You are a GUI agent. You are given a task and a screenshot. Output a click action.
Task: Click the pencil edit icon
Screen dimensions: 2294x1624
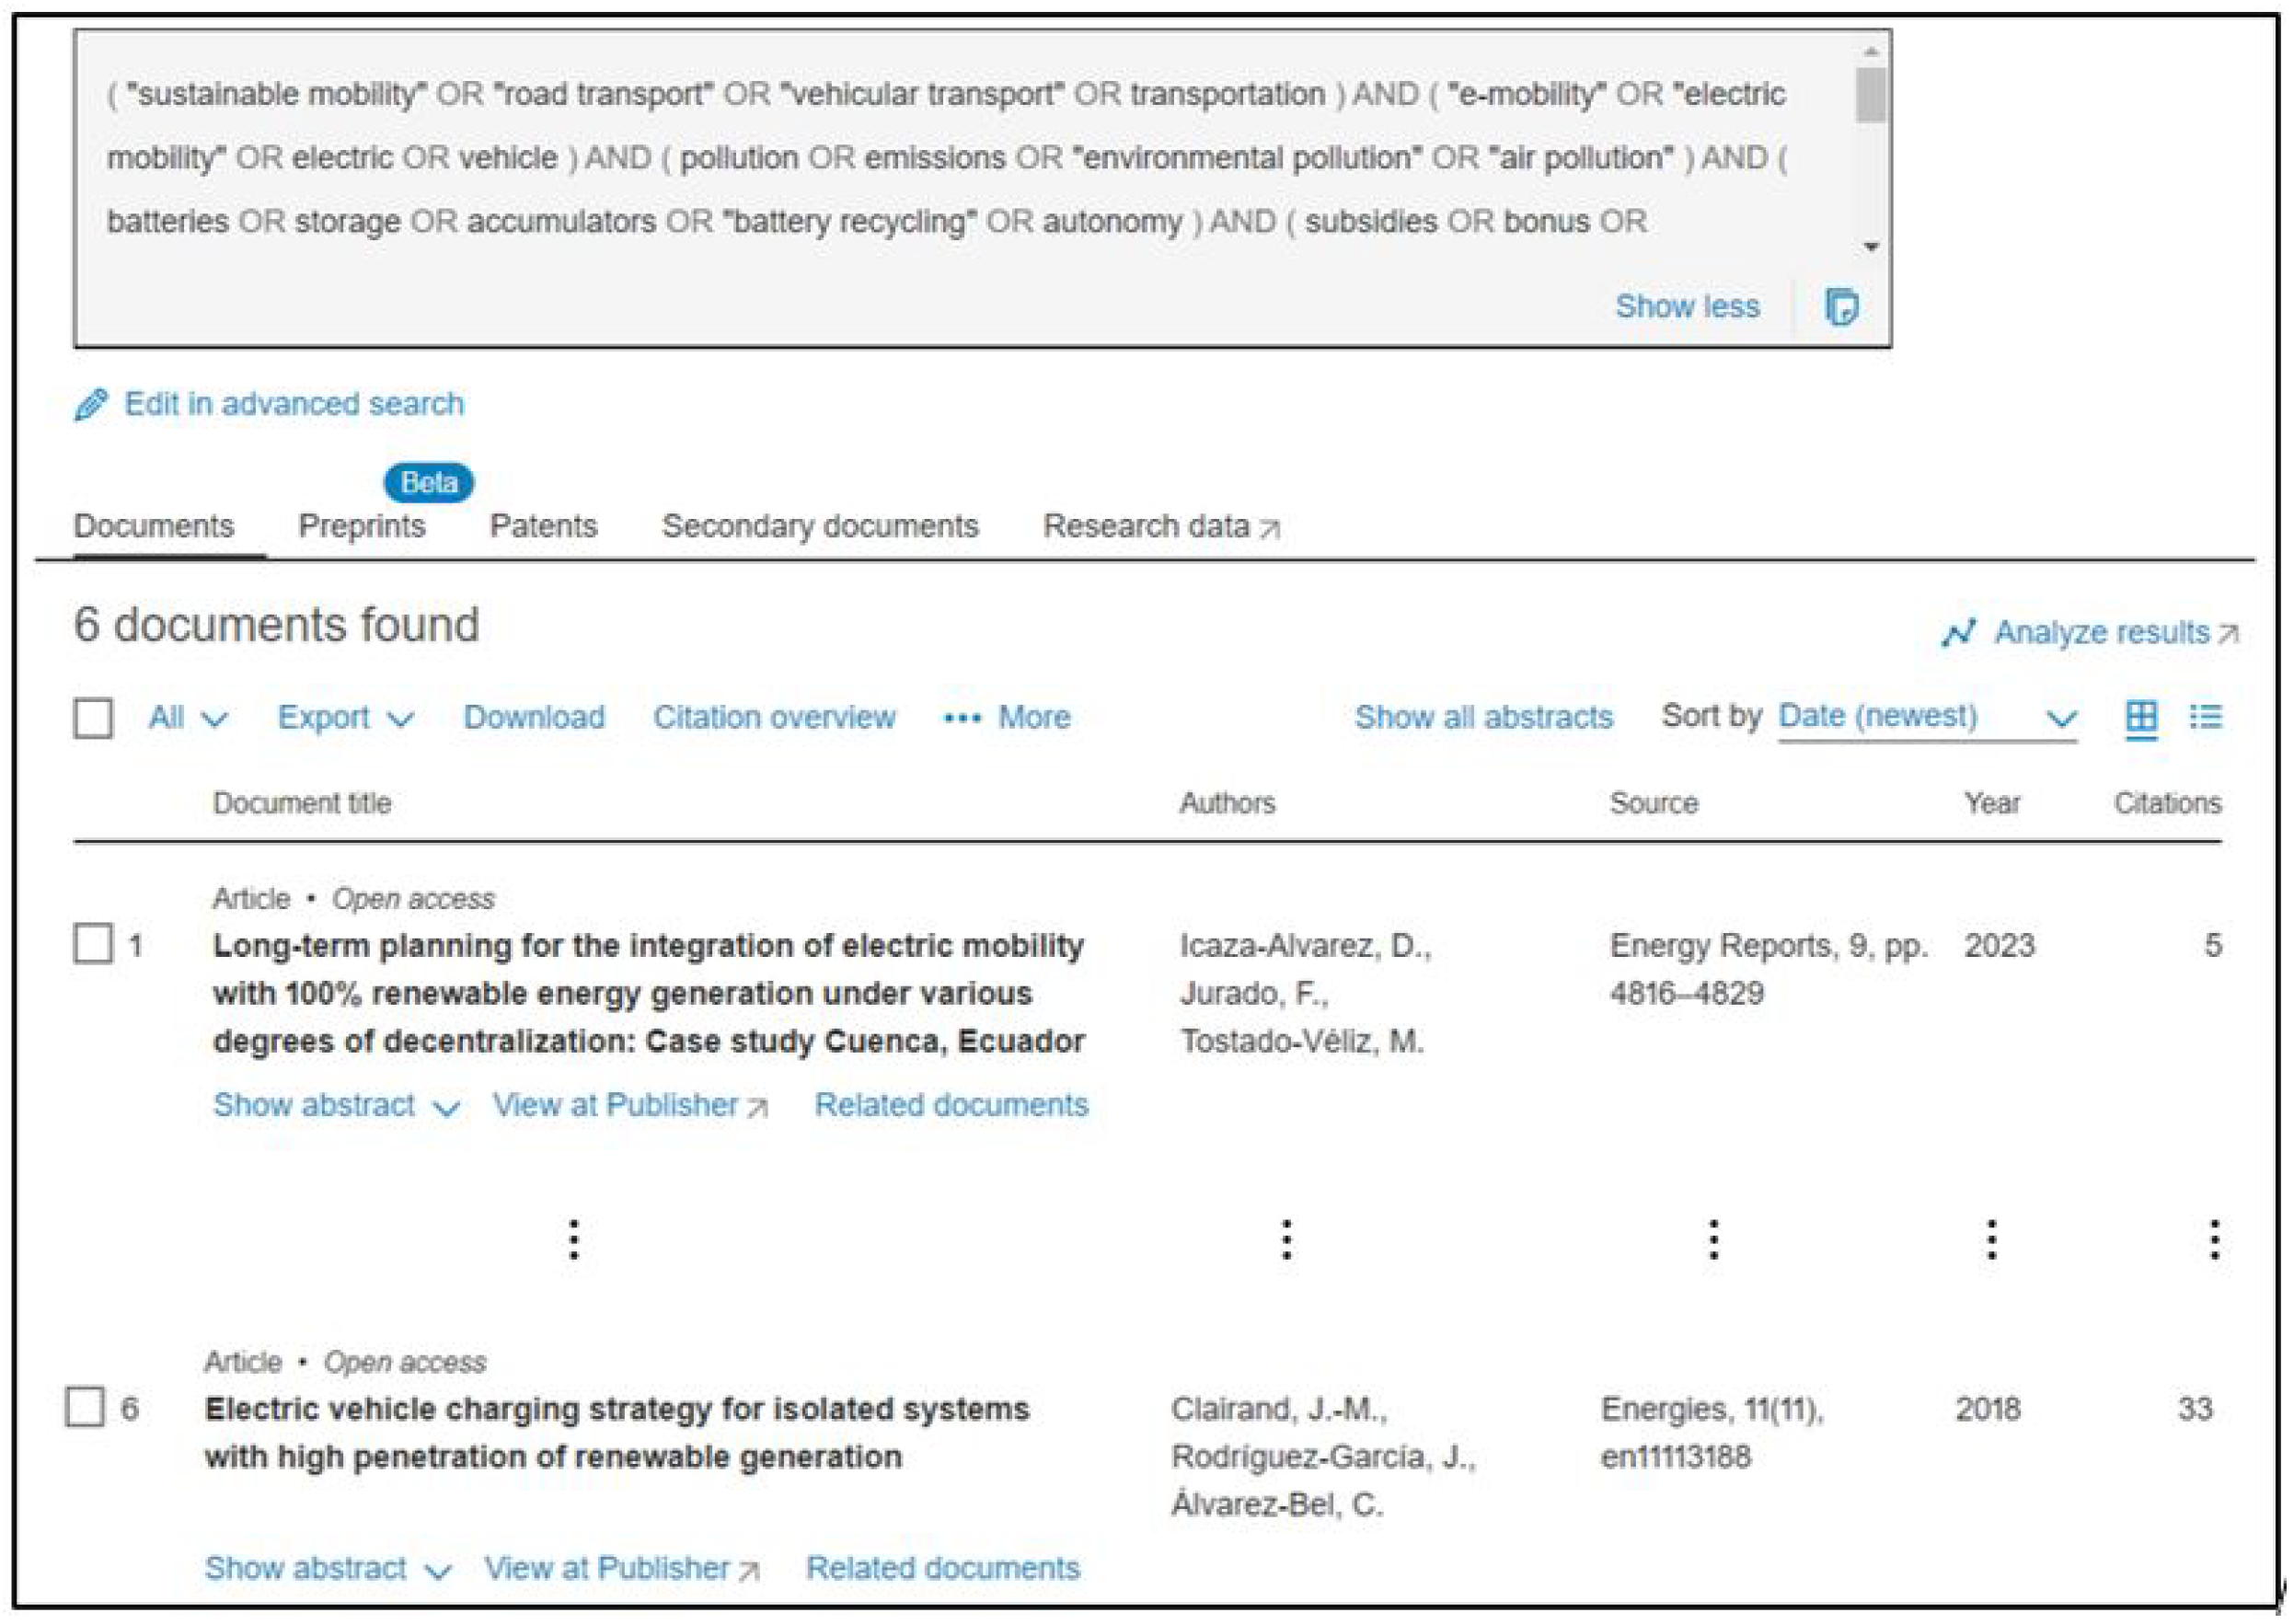click(x=90, y=405)
